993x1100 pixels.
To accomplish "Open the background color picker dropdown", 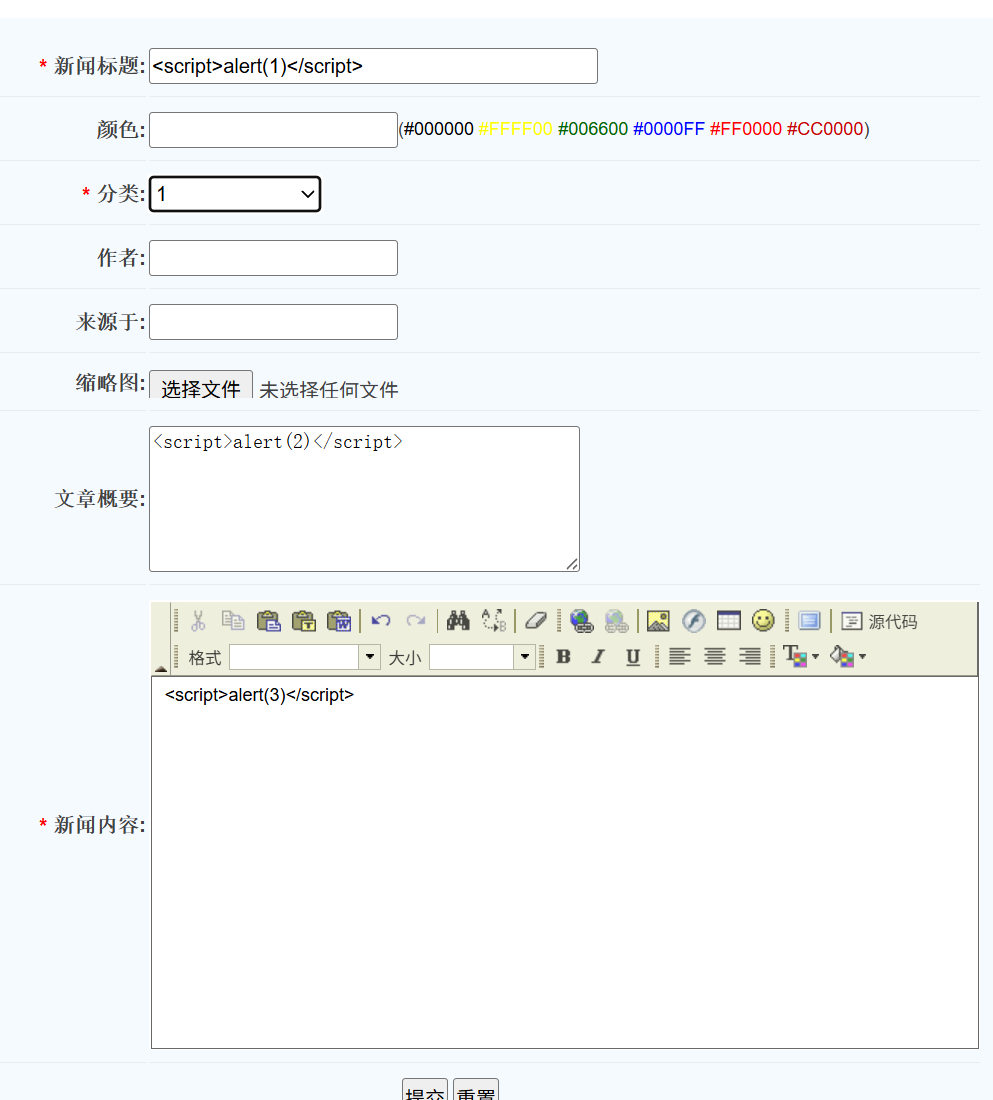I will (x=847, y=657).
